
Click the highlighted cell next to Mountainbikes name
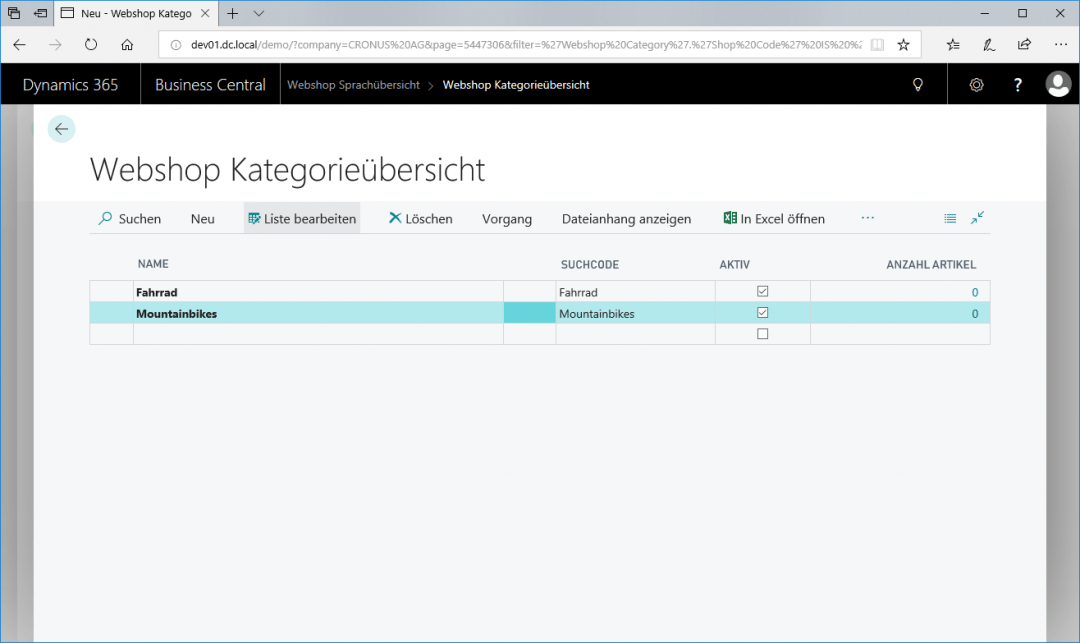[x=530, y=313]
